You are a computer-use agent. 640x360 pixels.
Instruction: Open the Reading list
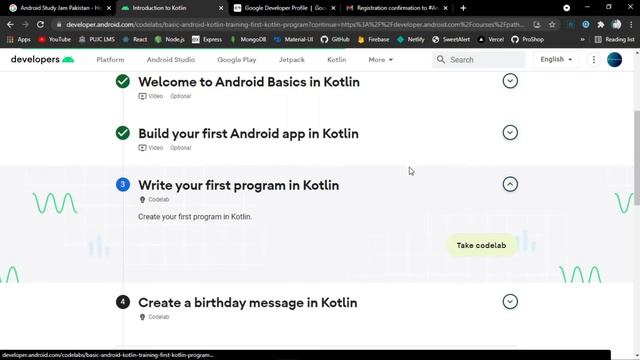pyautogui.click(x=615, y=40)
